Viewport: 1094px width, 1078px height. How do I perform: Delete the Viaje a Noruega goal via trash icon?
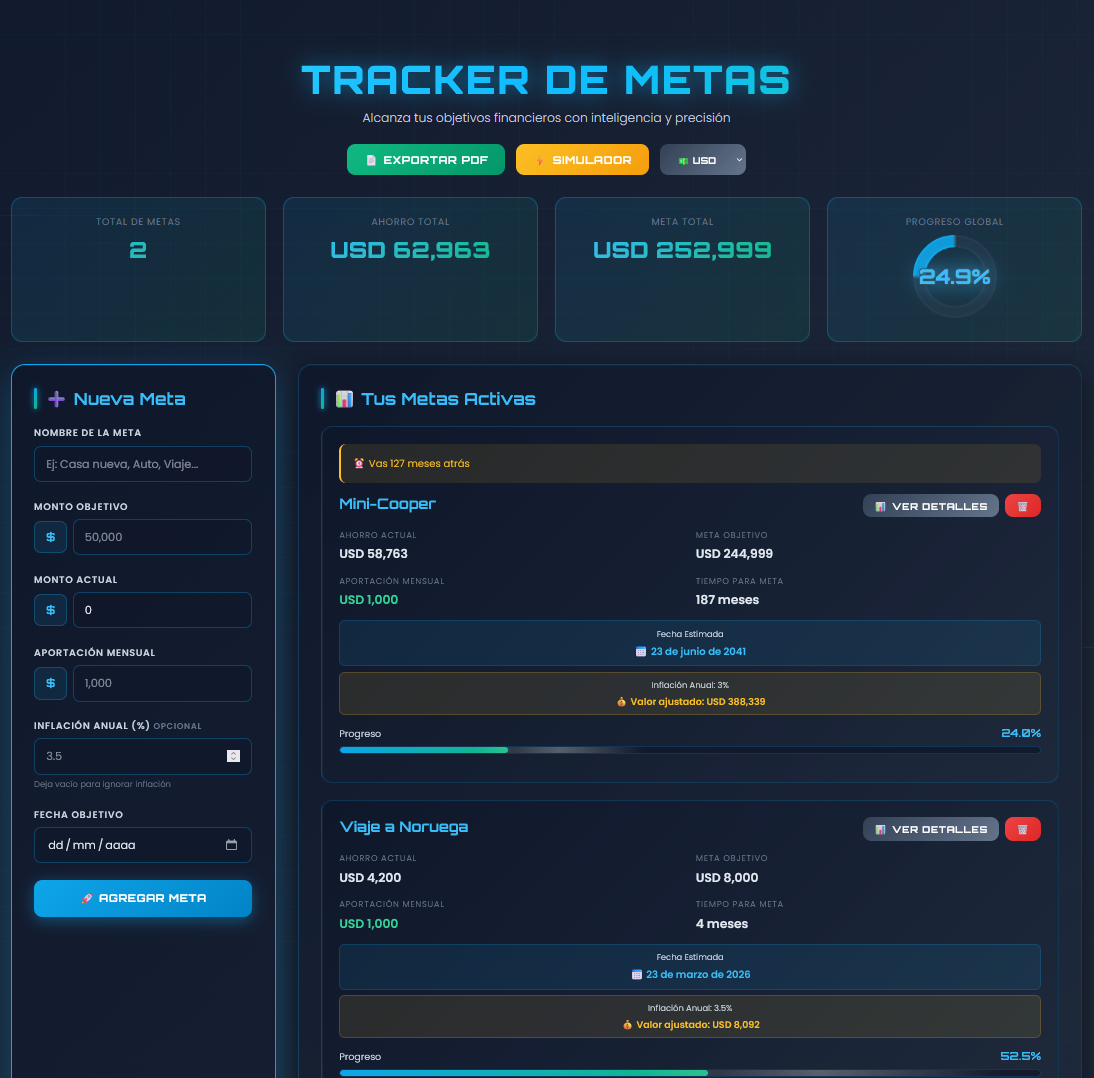click(1022, 828)
